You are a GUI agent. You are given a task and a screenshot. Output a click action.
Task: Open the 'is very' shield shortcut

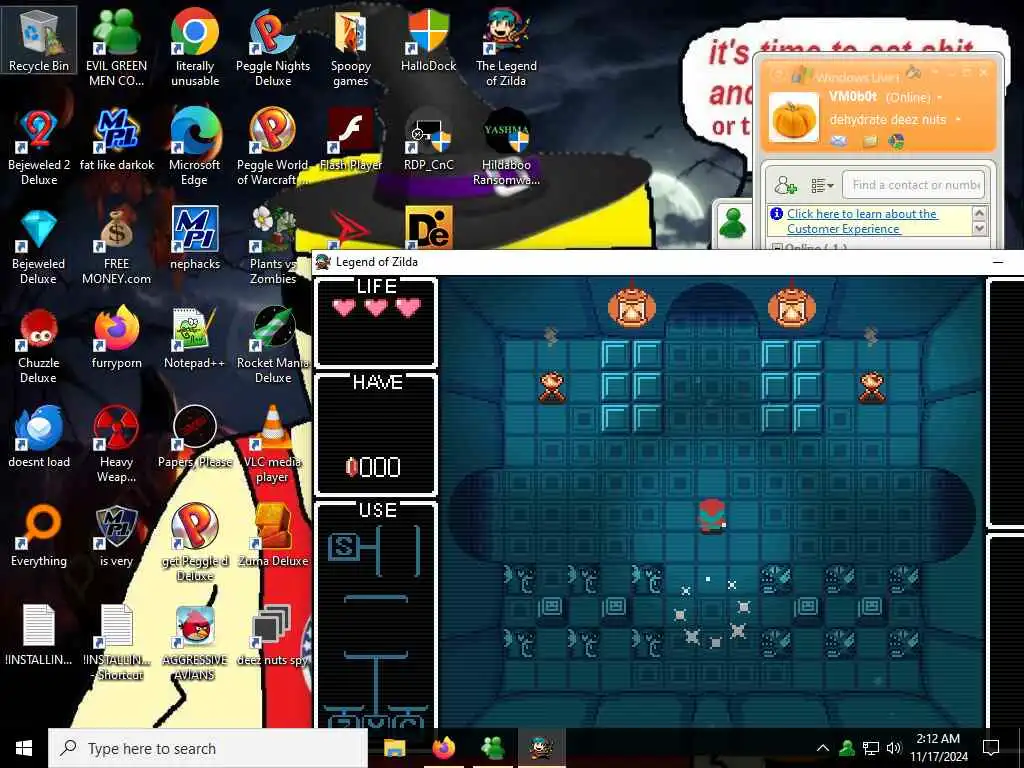click(x=116, y=537)
